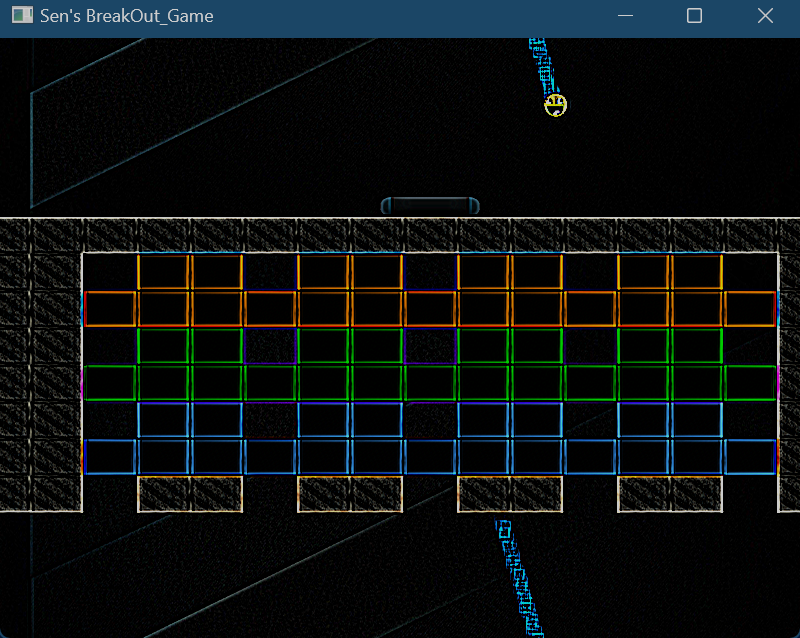Screen dimensions: 800x638
Task: Click the leftmost hatched brick below the blue rows
Action: (164, 494)
